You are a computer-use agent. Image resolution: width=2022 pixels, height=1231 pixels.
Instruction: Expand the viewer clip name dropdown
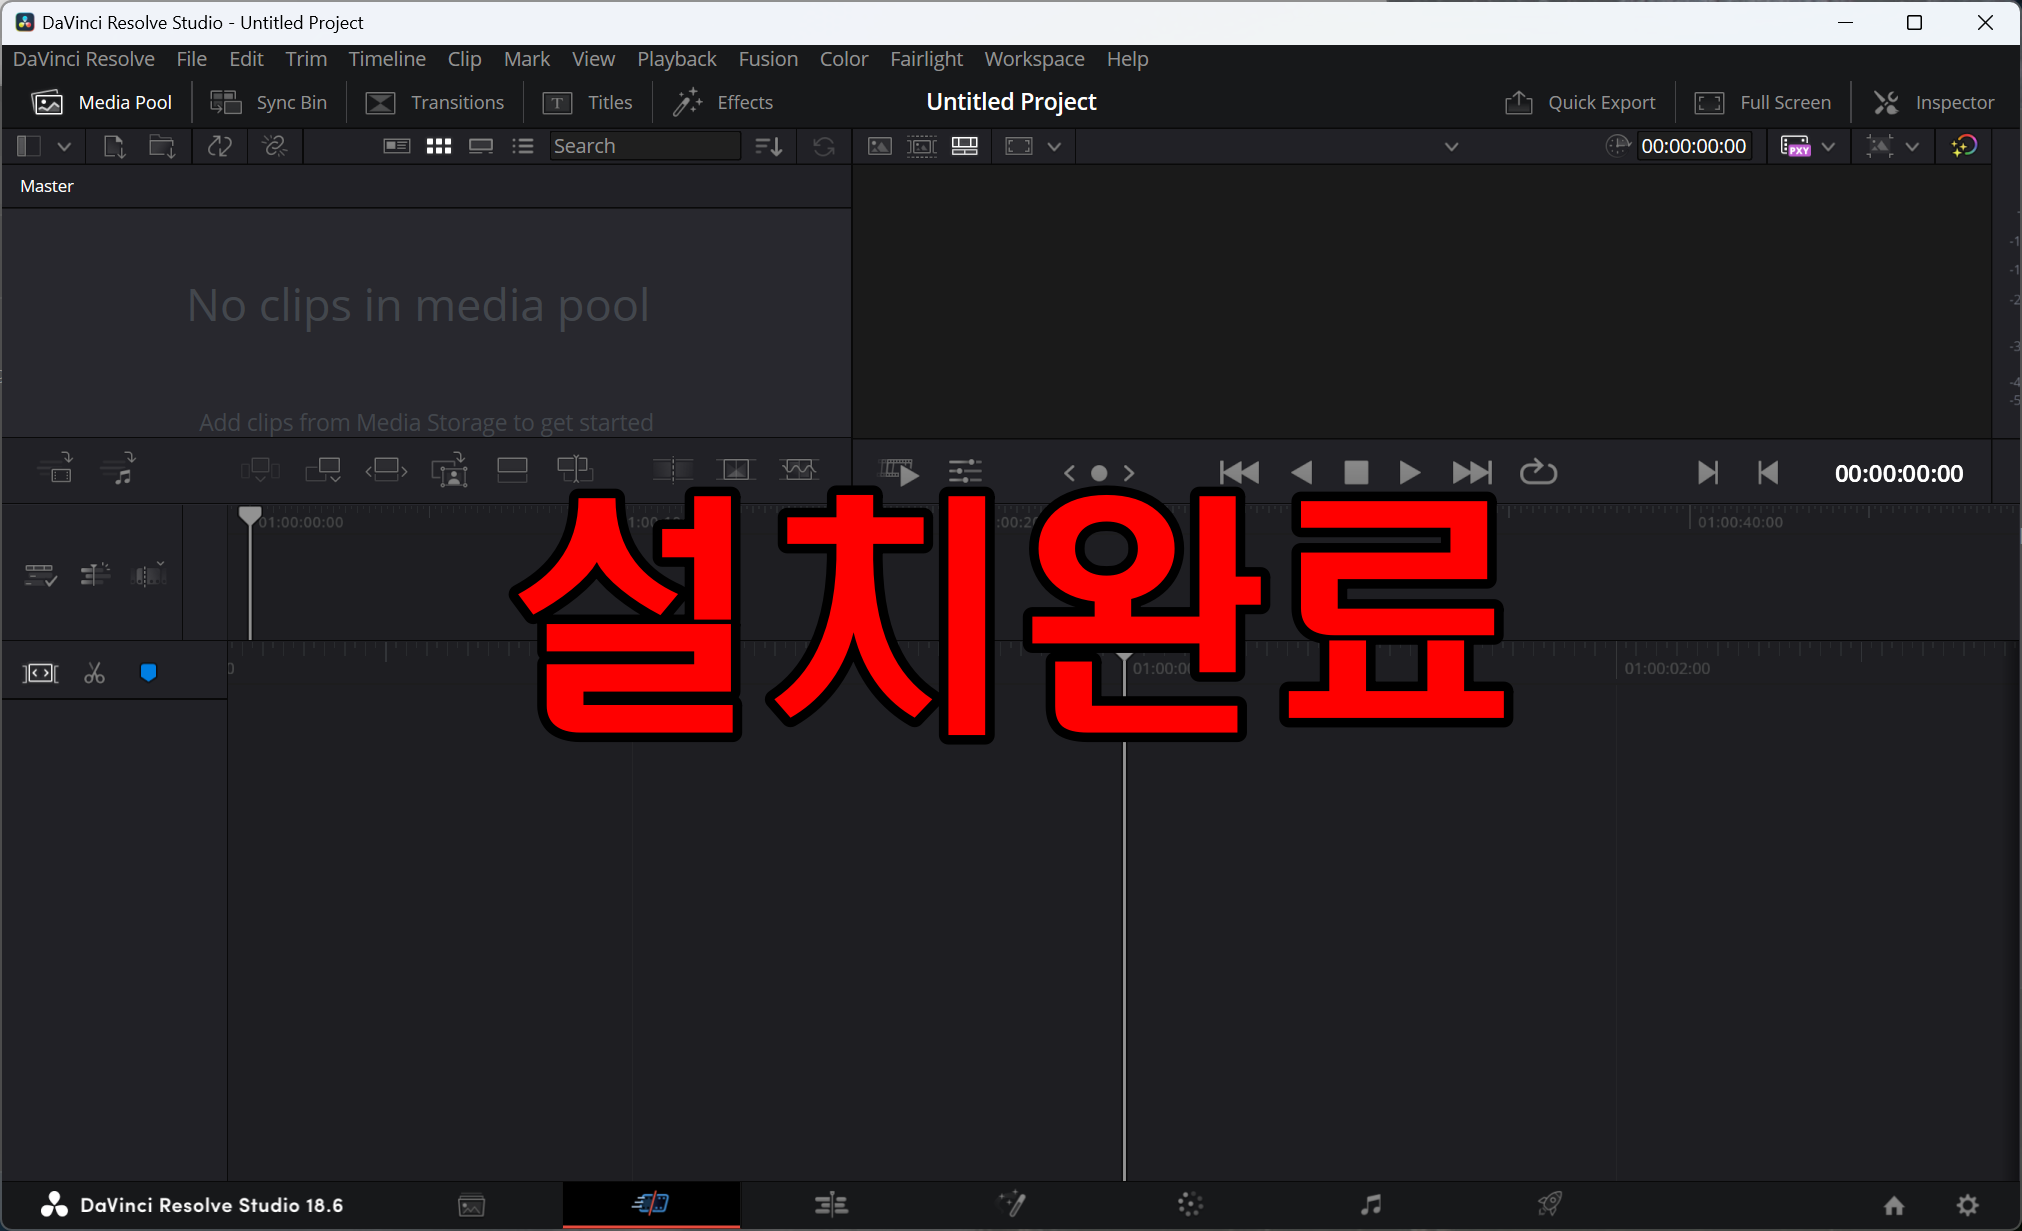click(1451, 146)
